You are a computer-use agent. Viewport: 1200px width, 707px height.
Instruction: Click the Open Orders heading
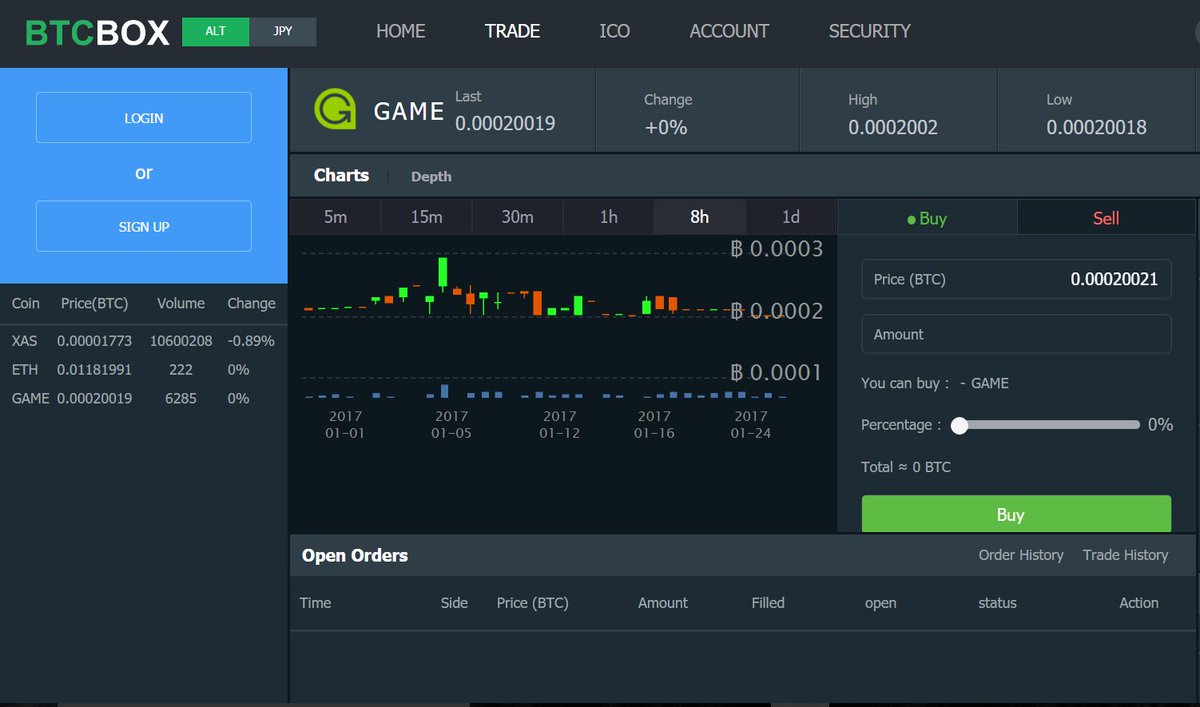click(355, 555)
